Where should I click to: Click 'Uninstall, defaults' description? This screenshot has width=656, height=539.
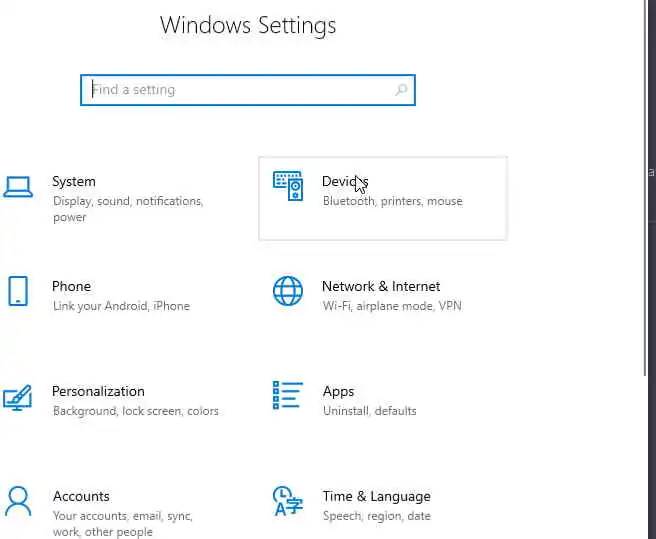369,411
